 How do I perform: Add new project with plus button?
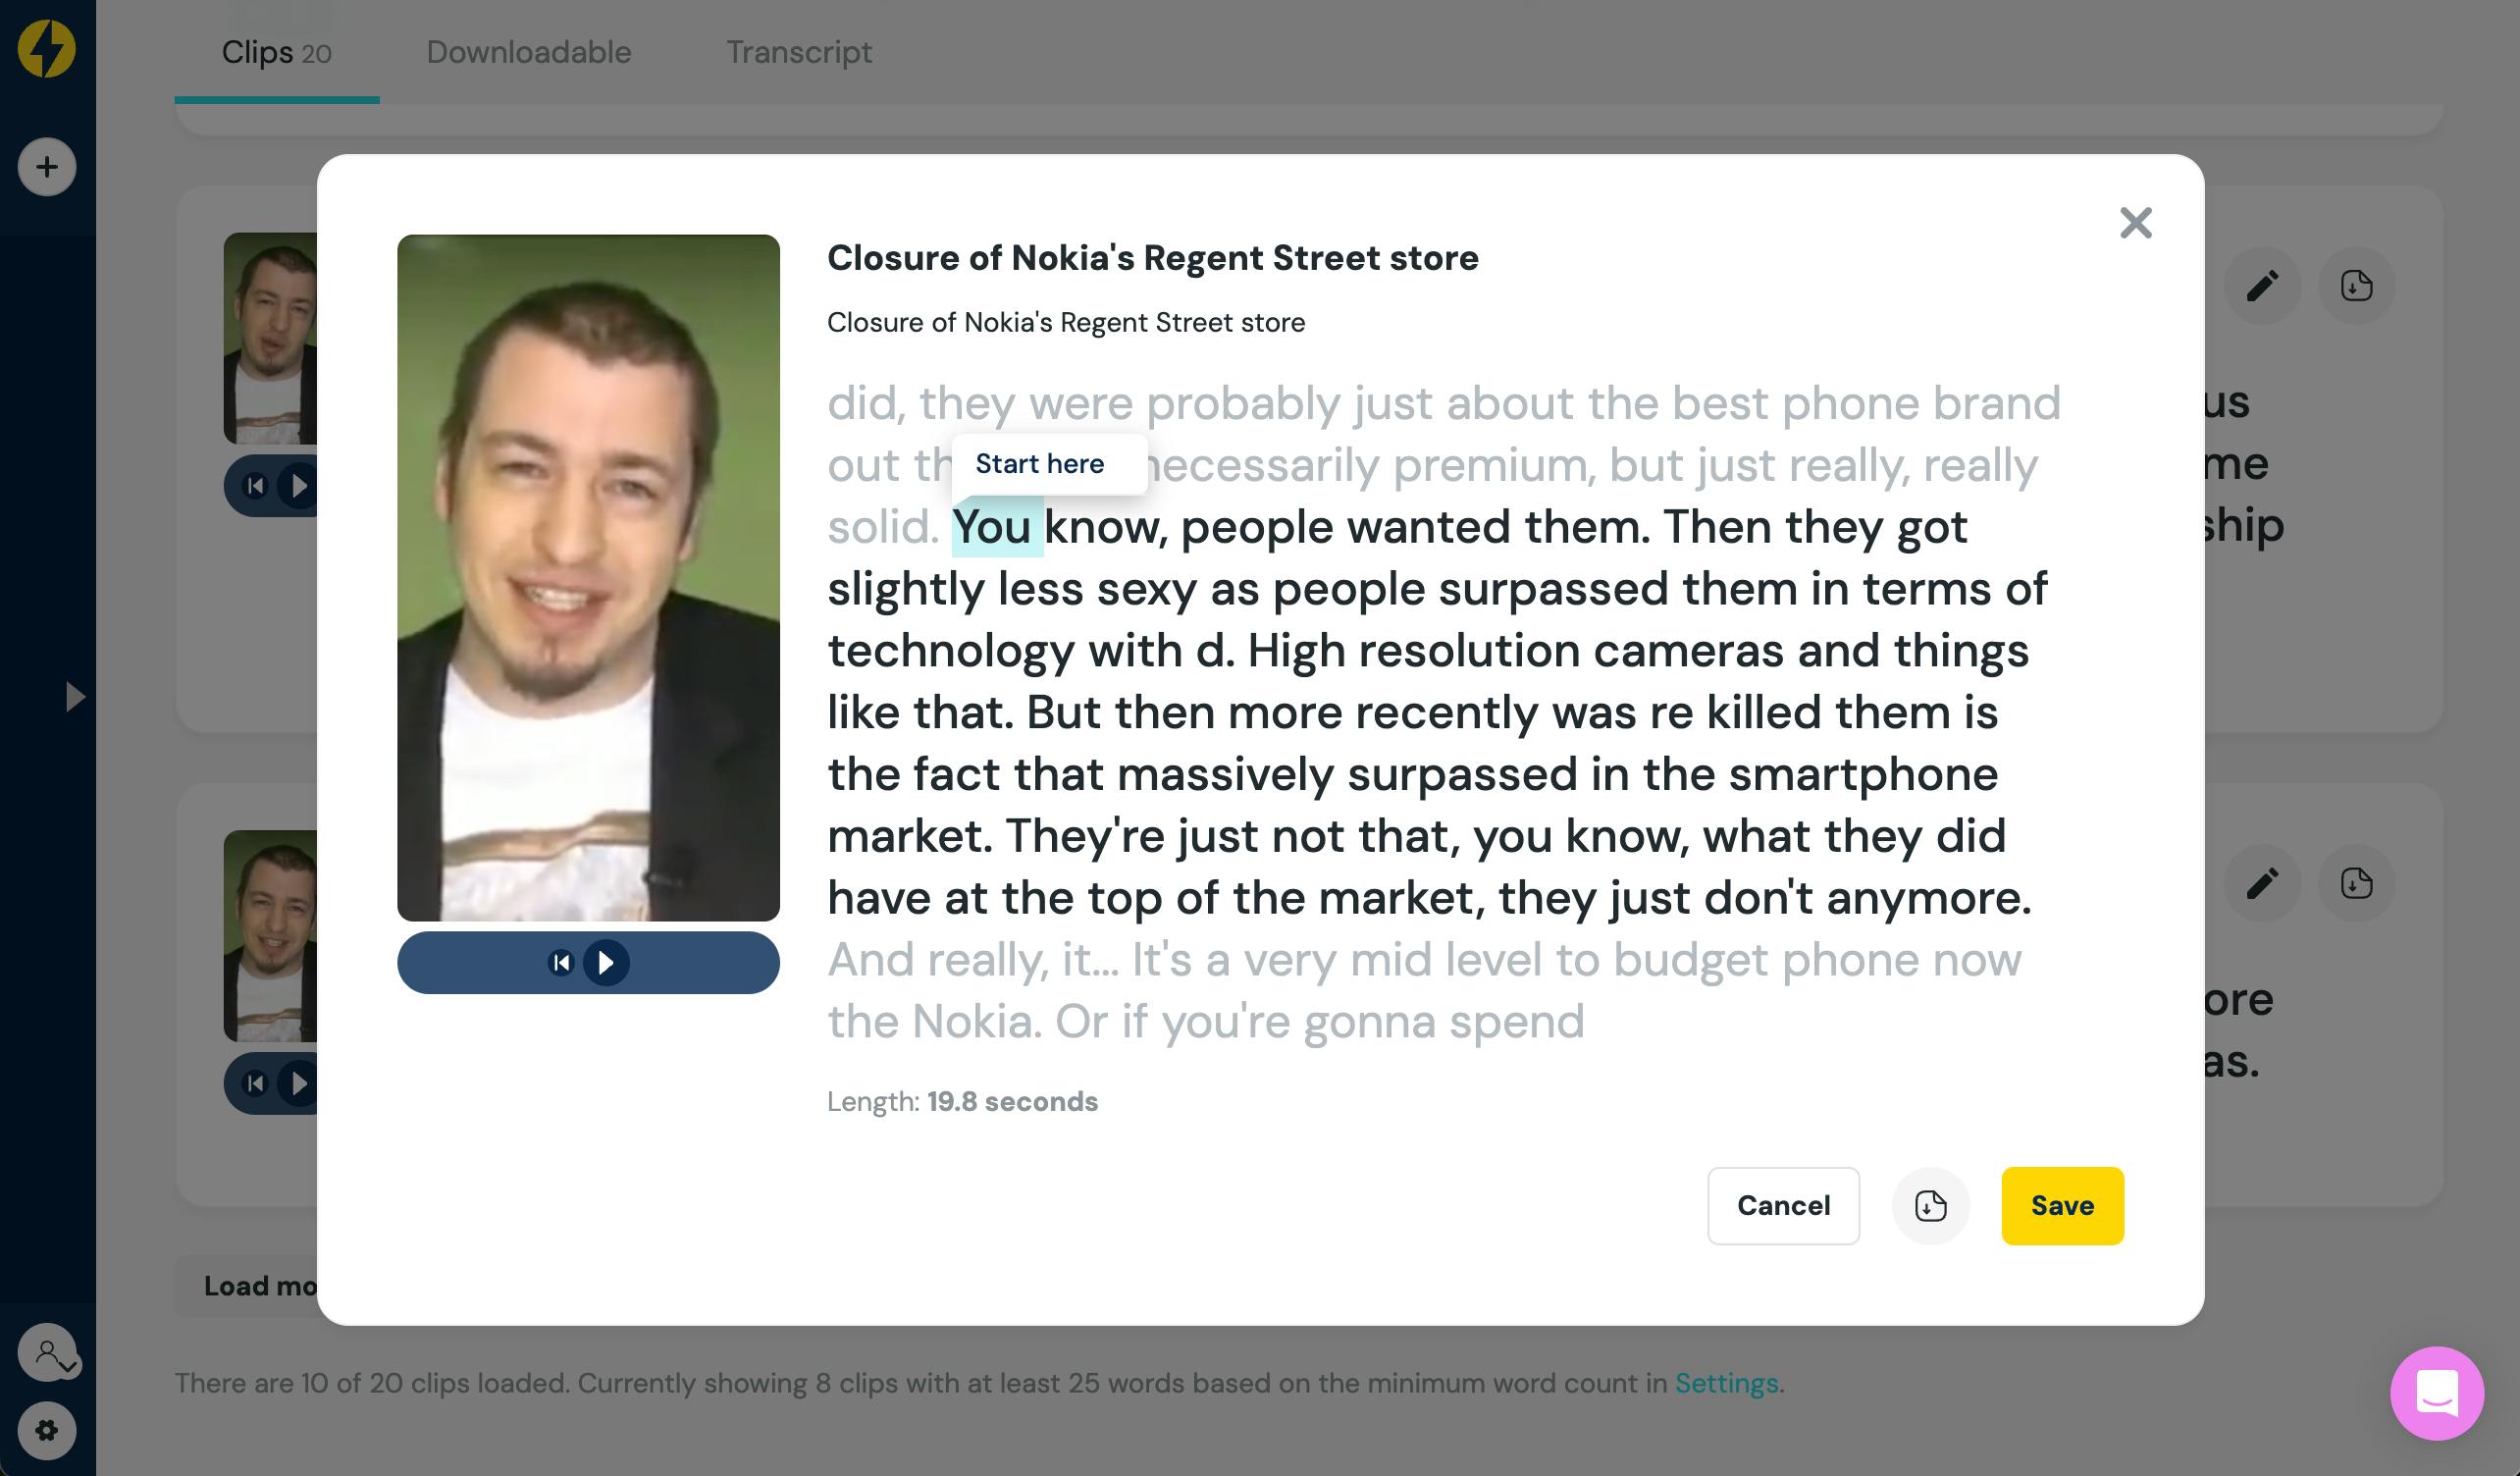46,166
